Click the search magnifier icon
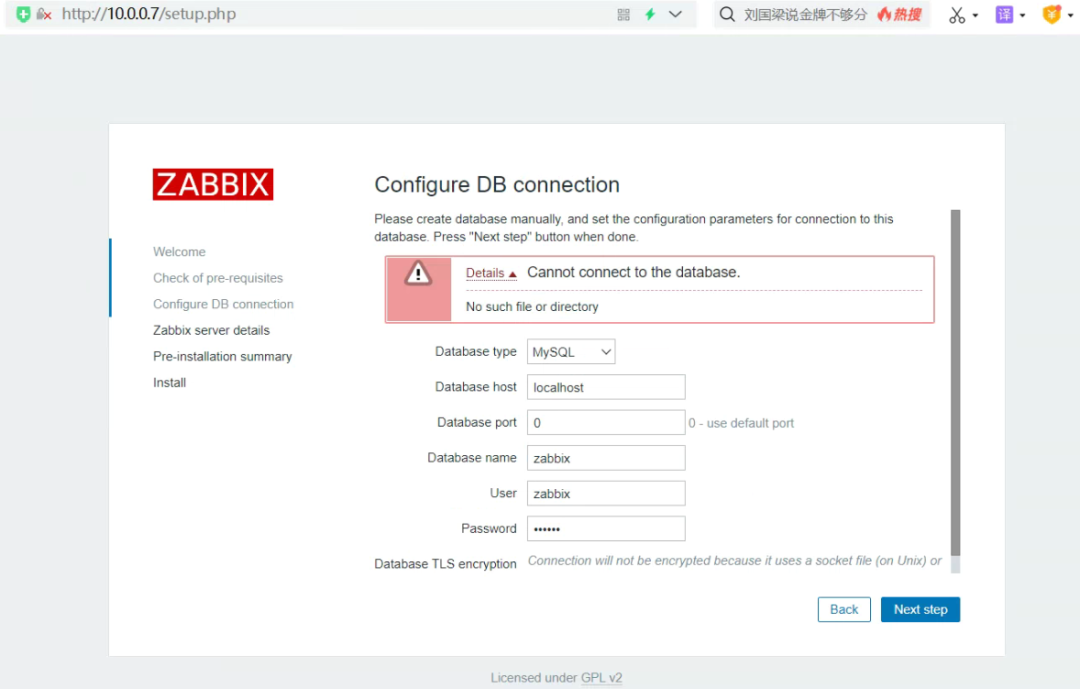The image size is (1080, 689). pos(727,15)
